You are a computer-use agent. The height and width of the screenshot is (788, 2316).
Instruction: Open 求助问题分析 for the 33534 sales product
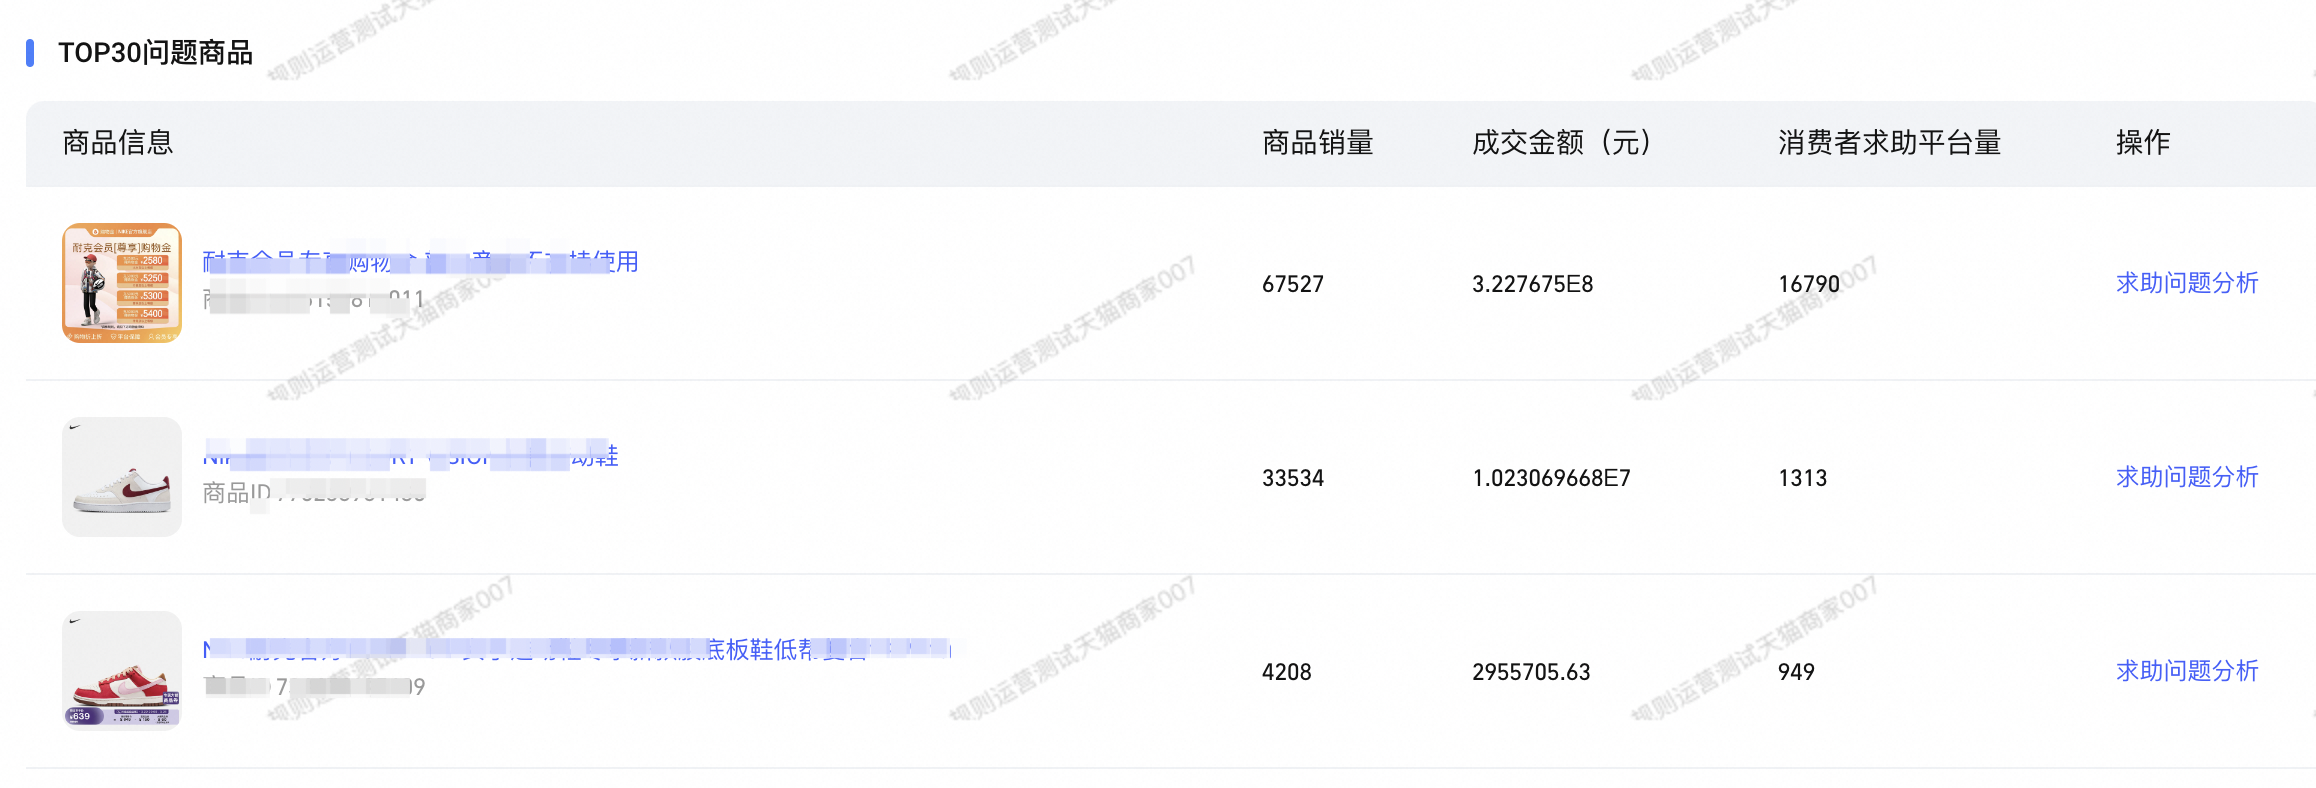pyautogui.click(x=2187, y=477)
